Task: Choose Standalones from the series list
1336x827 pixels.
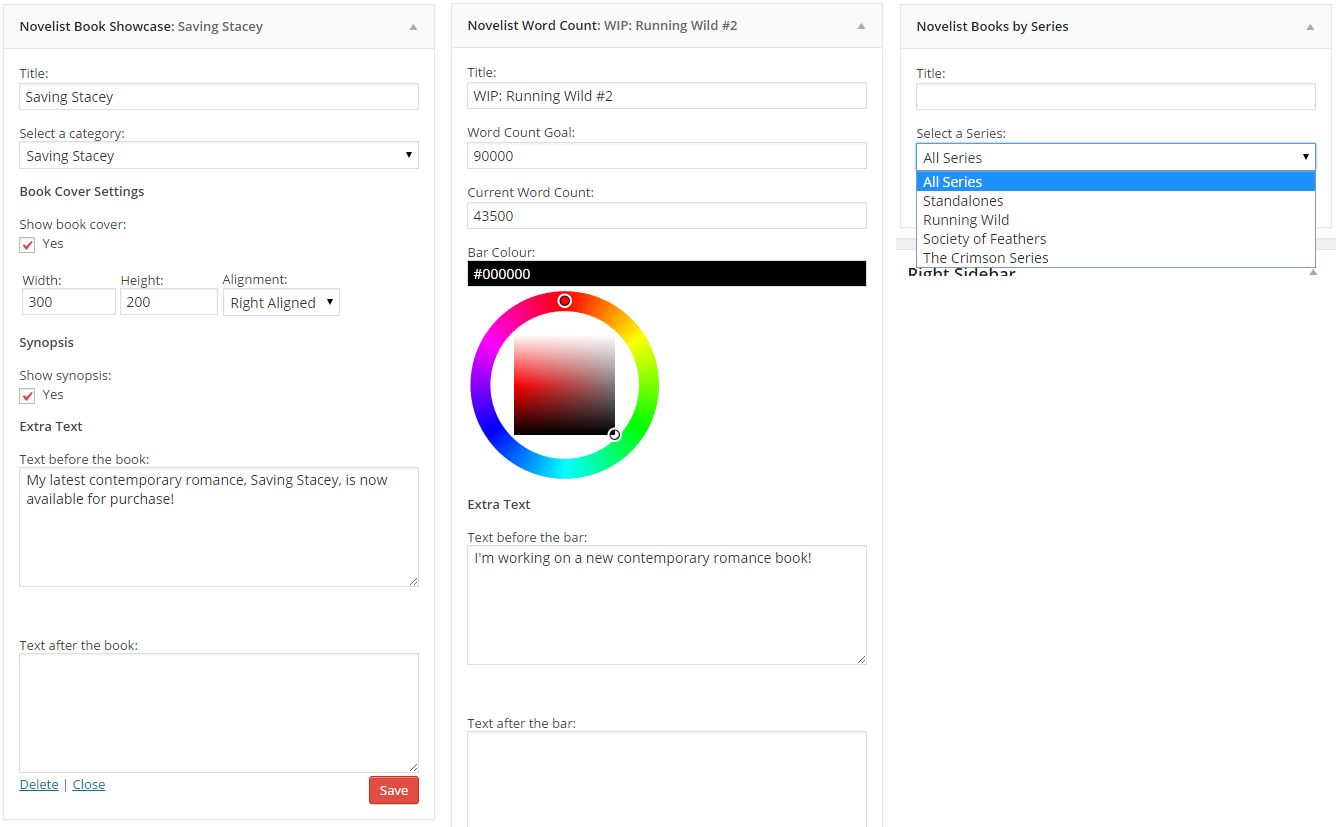Action: coord(963,201)
